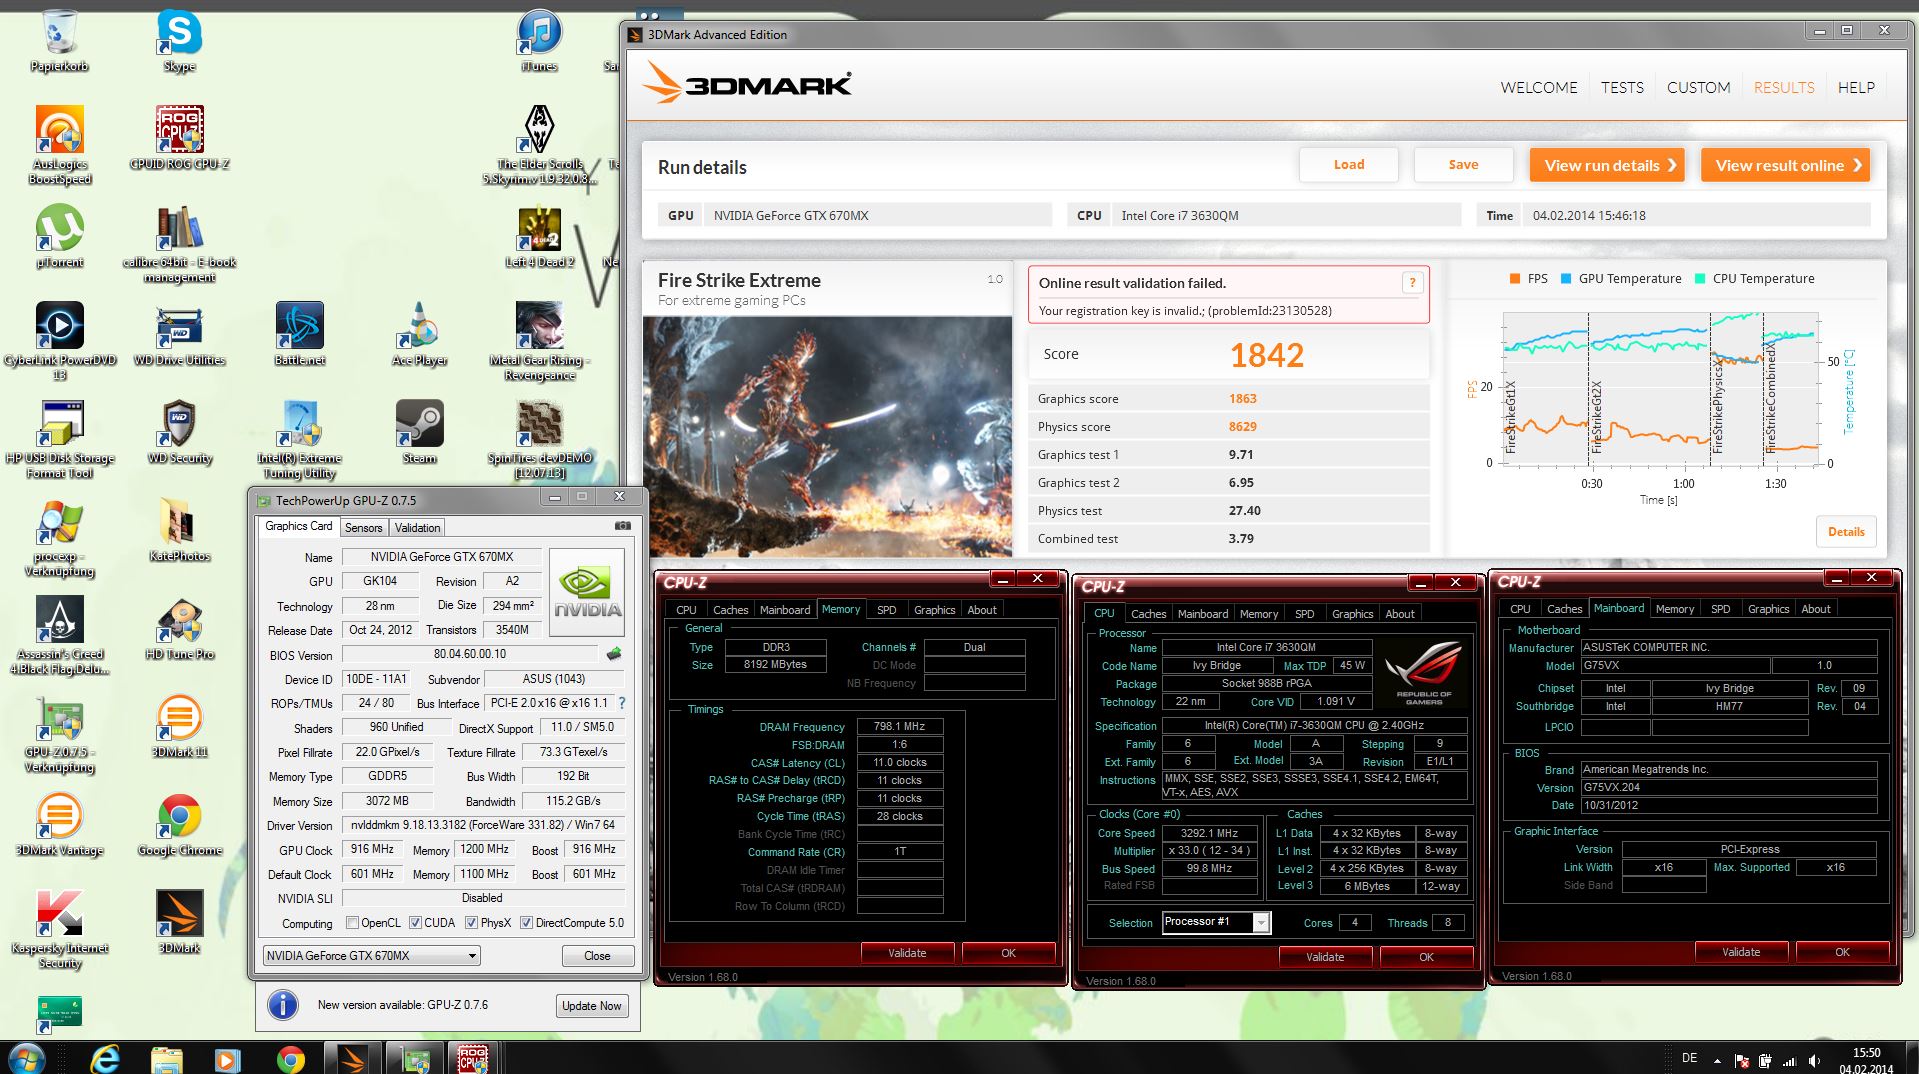Launch CPUID ROG CPU-Z desktop shortcut
Image resolution: width=1919 pixels, height=1074 pixels.
180,137
